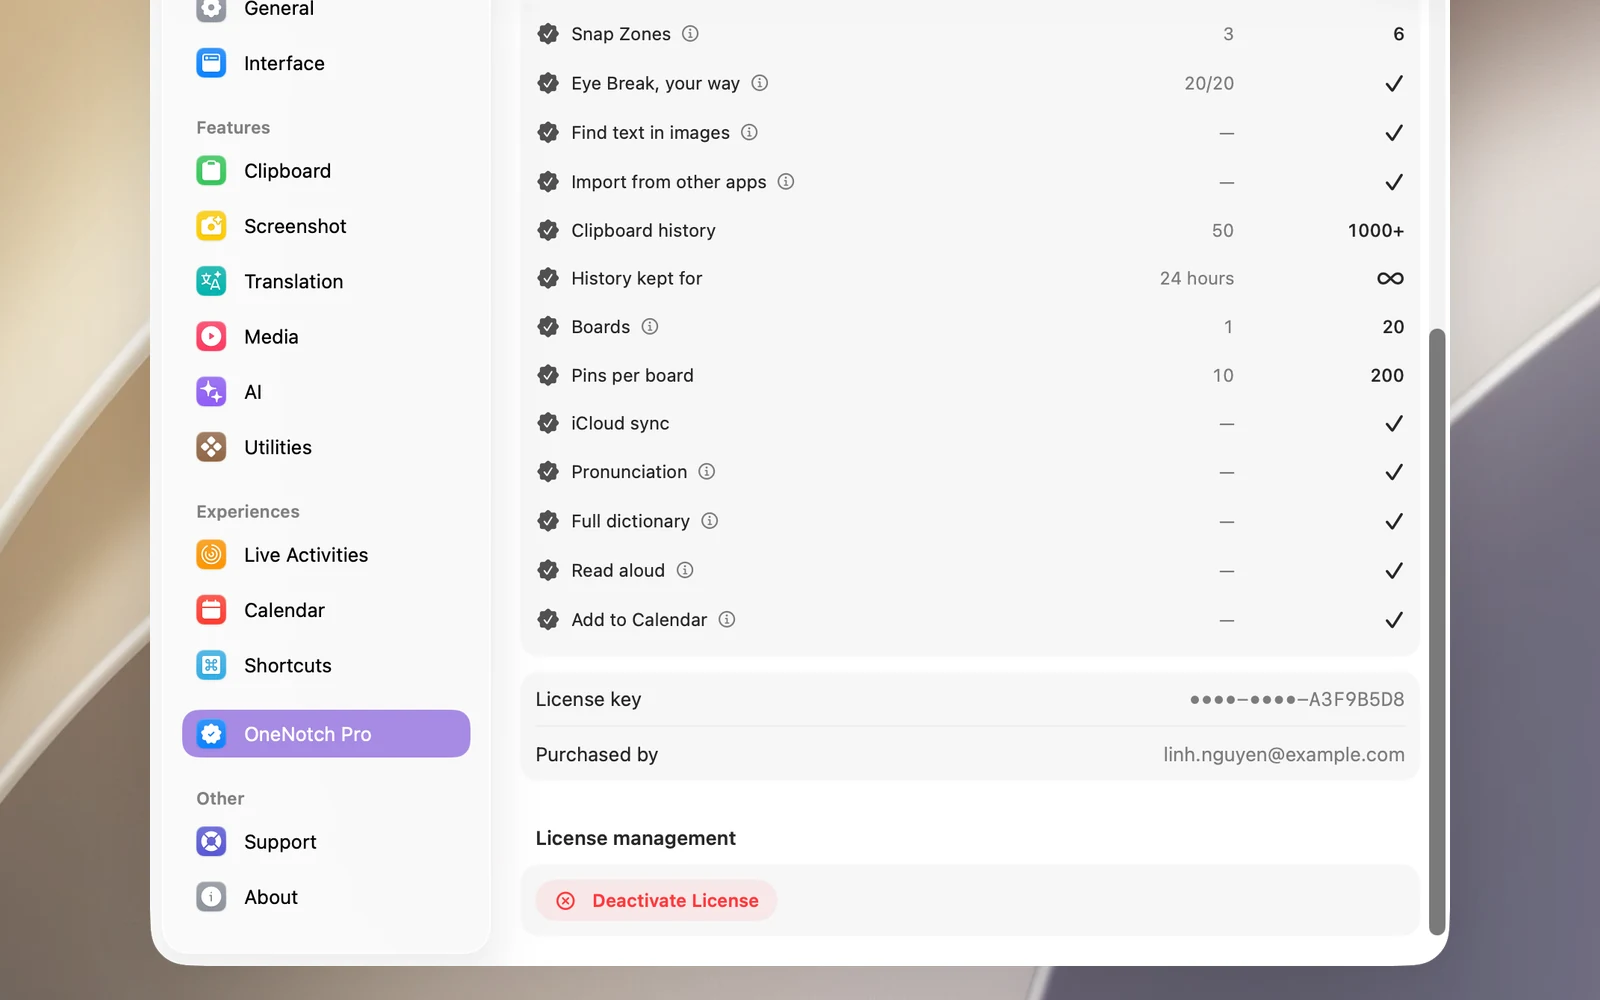Image resolution: width=1600 pixels, height=1000 pixels.
Task: Open the Live Activities icon
Action: (x=211, y=554)
